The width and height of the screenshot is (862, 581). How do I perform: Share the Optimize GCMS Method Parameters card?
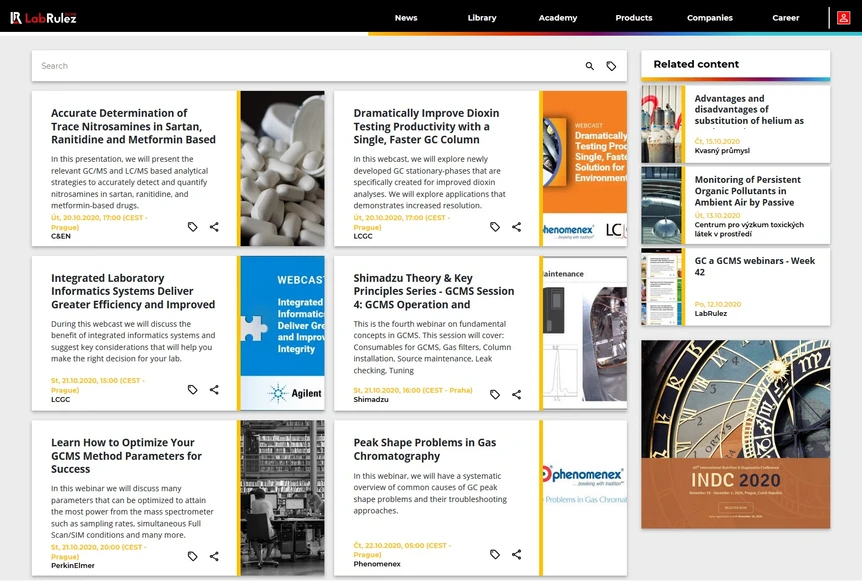214,556
